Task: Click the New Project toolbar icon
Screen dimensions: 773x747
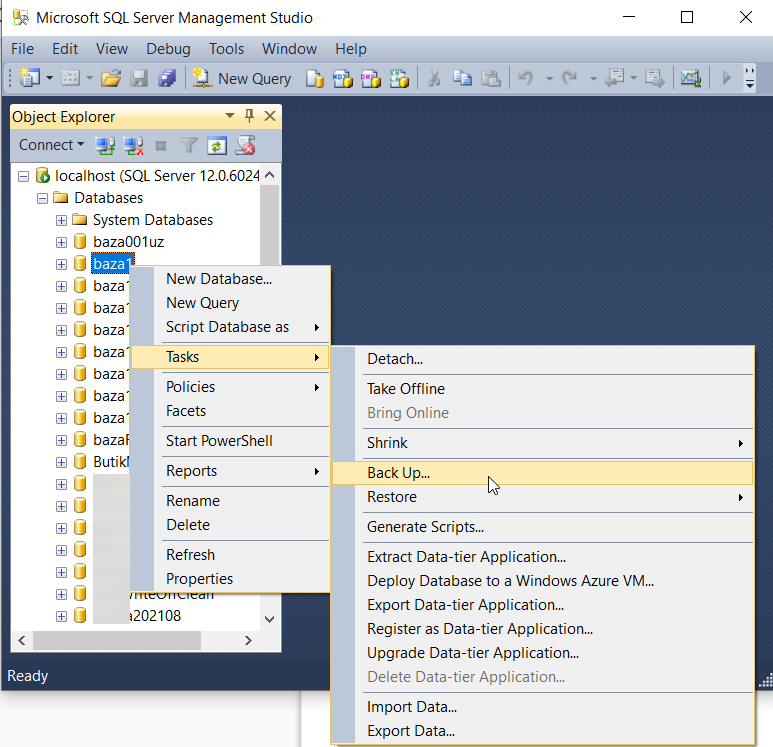Action: tap(30, 78)
